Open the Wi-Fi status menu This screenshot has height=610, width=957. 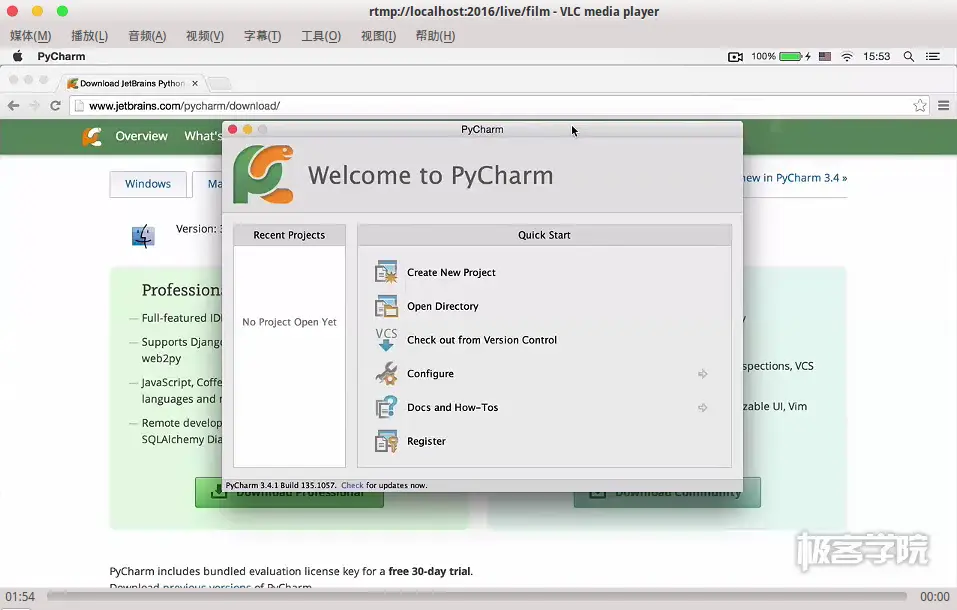pos(847,56)
